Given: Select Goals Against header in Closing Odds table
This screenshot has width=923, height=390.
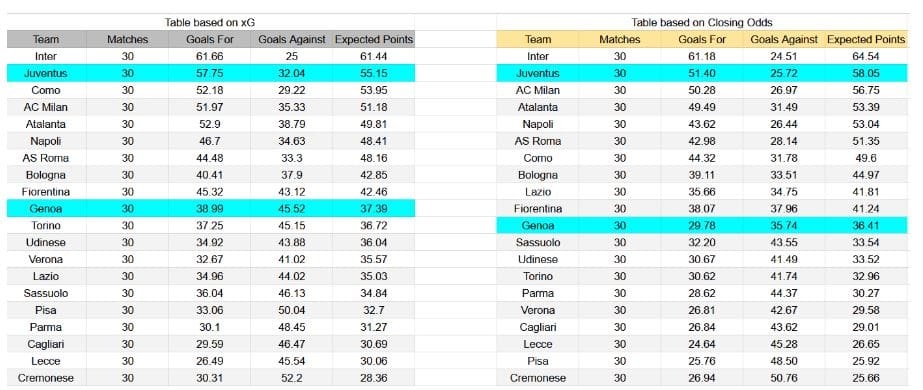Looking at the screenshot, I should pos(784,39).
